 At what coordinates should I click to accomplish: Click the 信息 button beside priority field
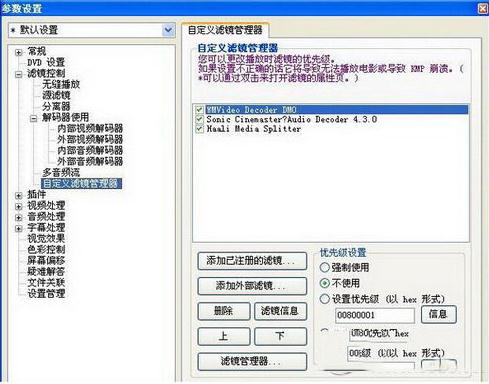pos(438,315)
